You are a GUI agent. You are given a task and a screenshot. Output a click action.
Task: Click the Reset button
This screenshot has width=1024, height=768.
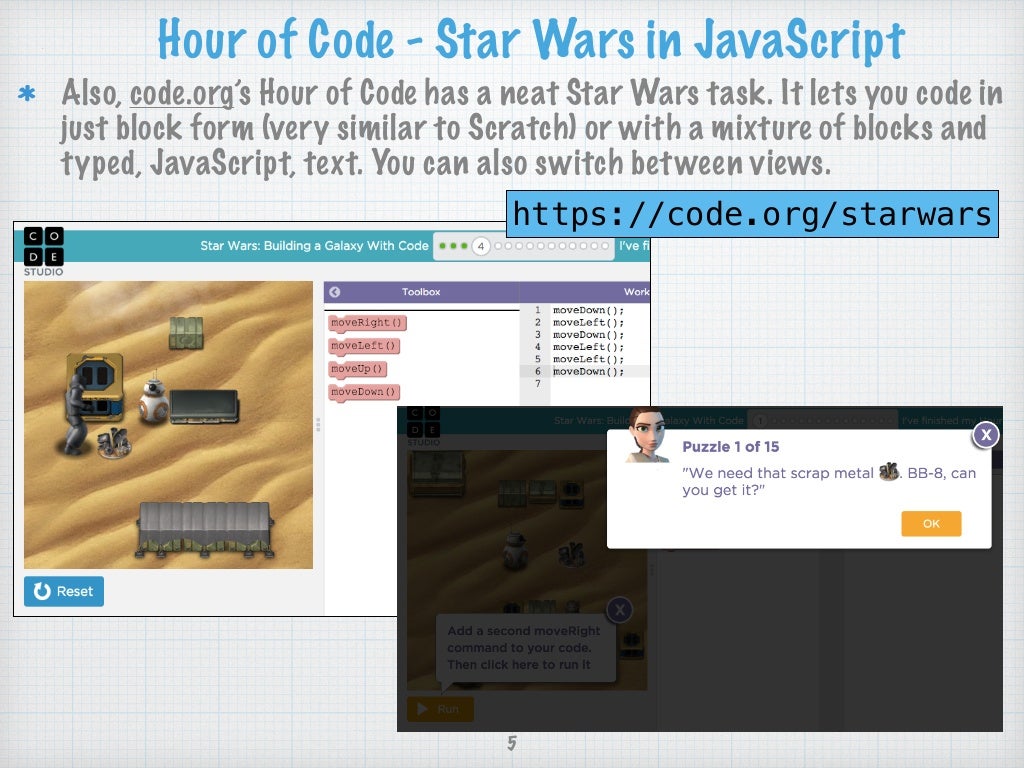tap(64, 591)
